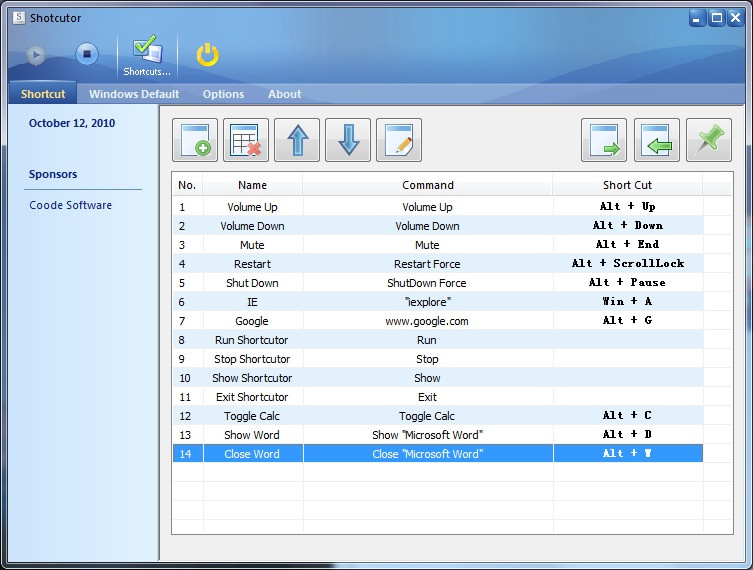
Task: Click the Alt + Down shortcut cell
Action: [x=628, y=226]
